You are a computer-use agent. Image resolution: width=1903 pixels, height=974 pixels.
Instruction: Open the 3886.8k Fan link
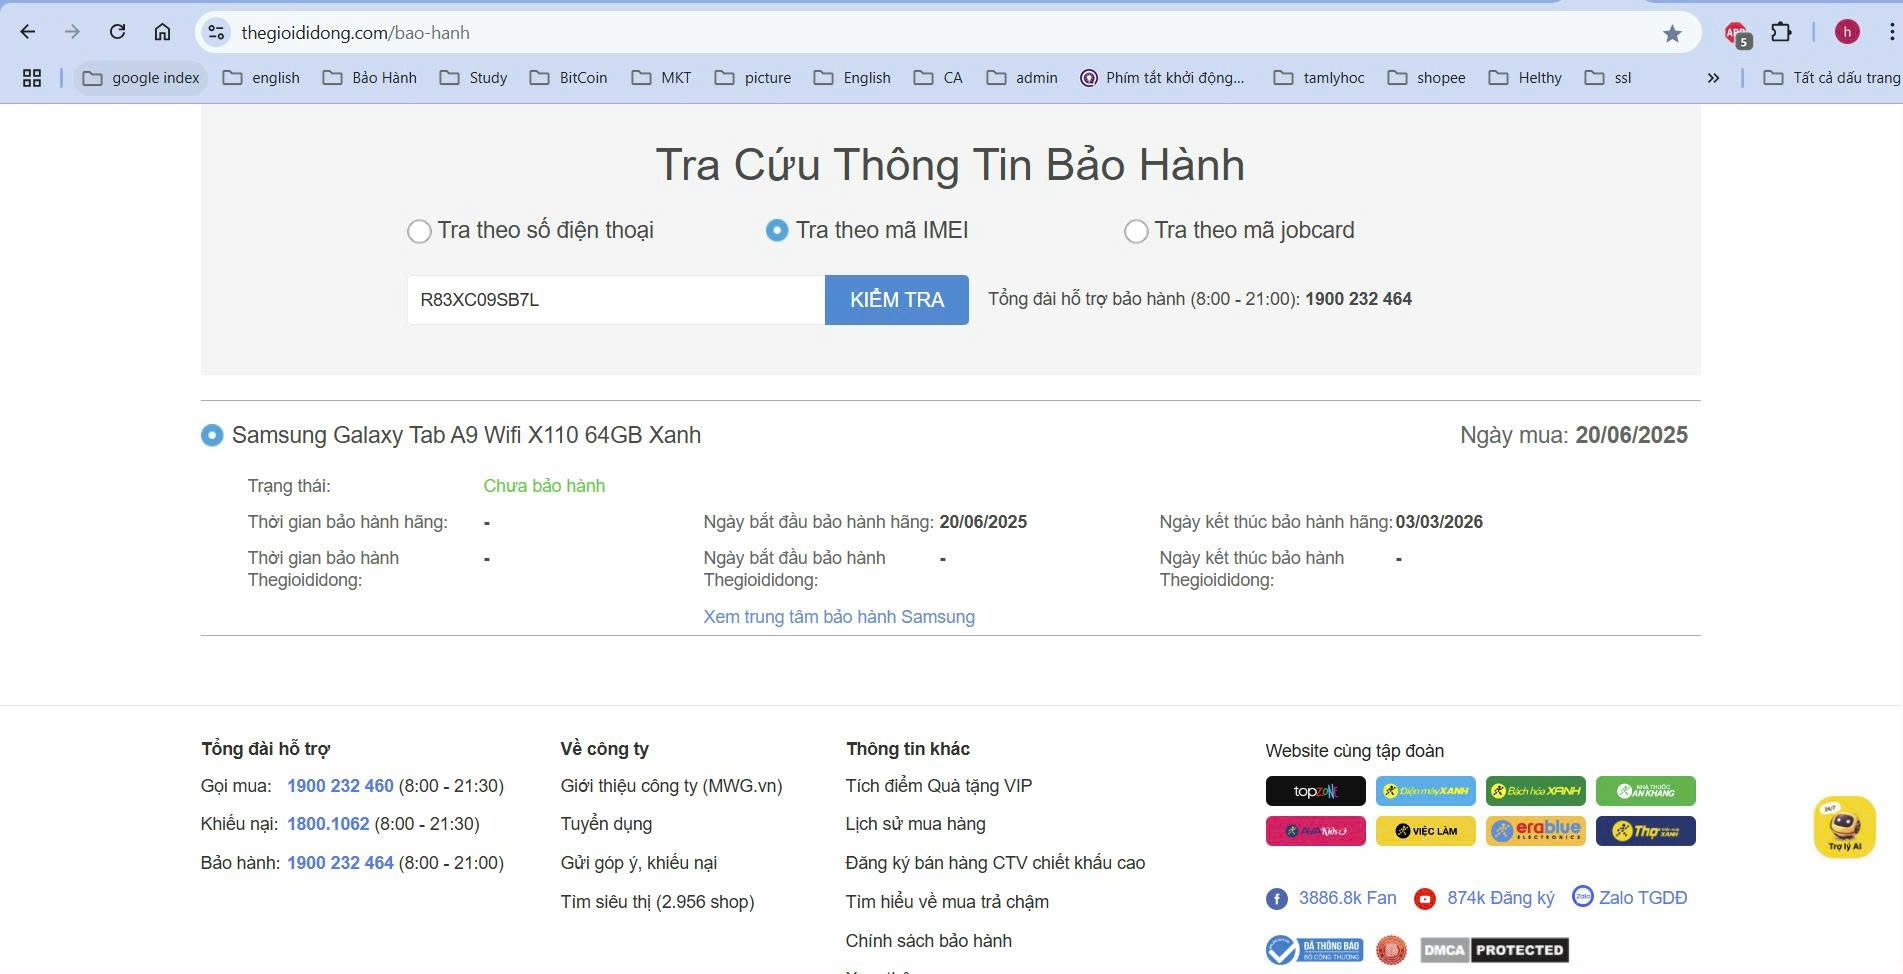click(1347, 898)
